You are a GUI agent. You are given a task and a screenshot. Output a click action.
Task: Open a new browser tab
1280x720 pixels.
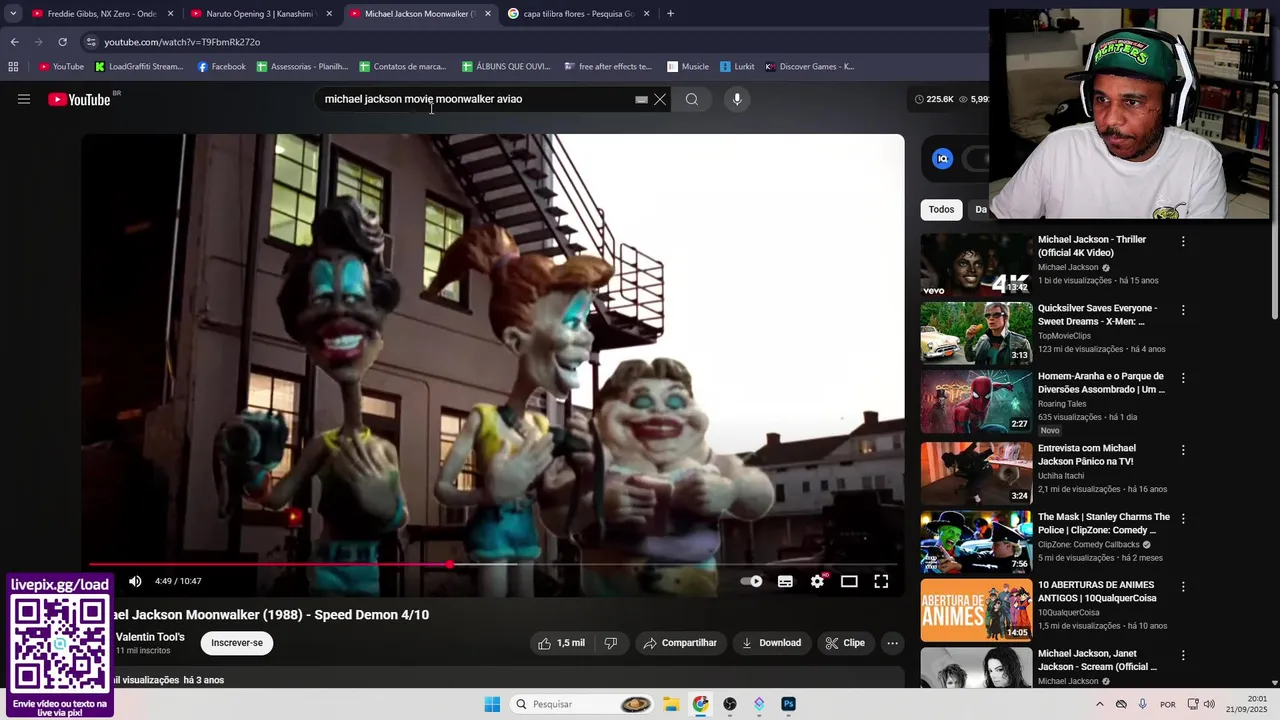click(670, 14)
